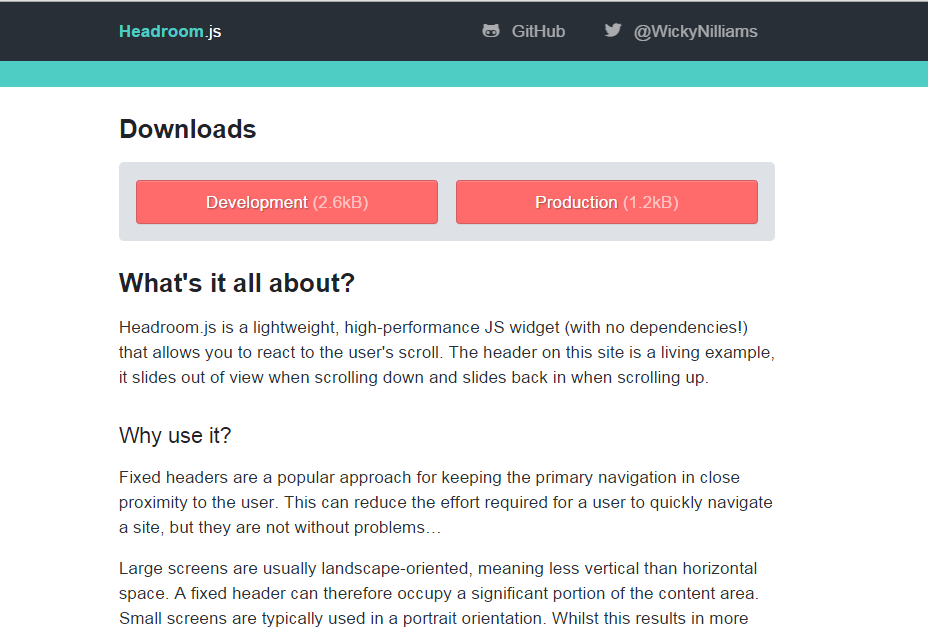Click the (1.2kB) size label
Image resolution: width=928 pixels, height=640 pixels.
[x=651, y=202]
